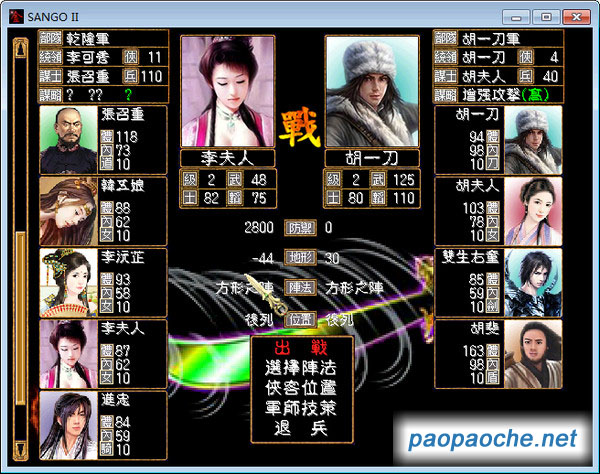Click the 韜 icon beside value 110
The height and width of the screenshot is (474, 600).
tap(378, 198)
